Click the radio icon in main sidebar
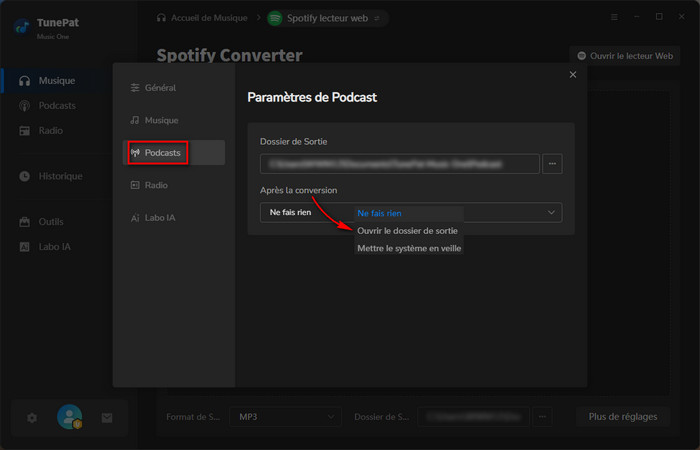Screen dimensions: 700x450 (x=25, y=131)
